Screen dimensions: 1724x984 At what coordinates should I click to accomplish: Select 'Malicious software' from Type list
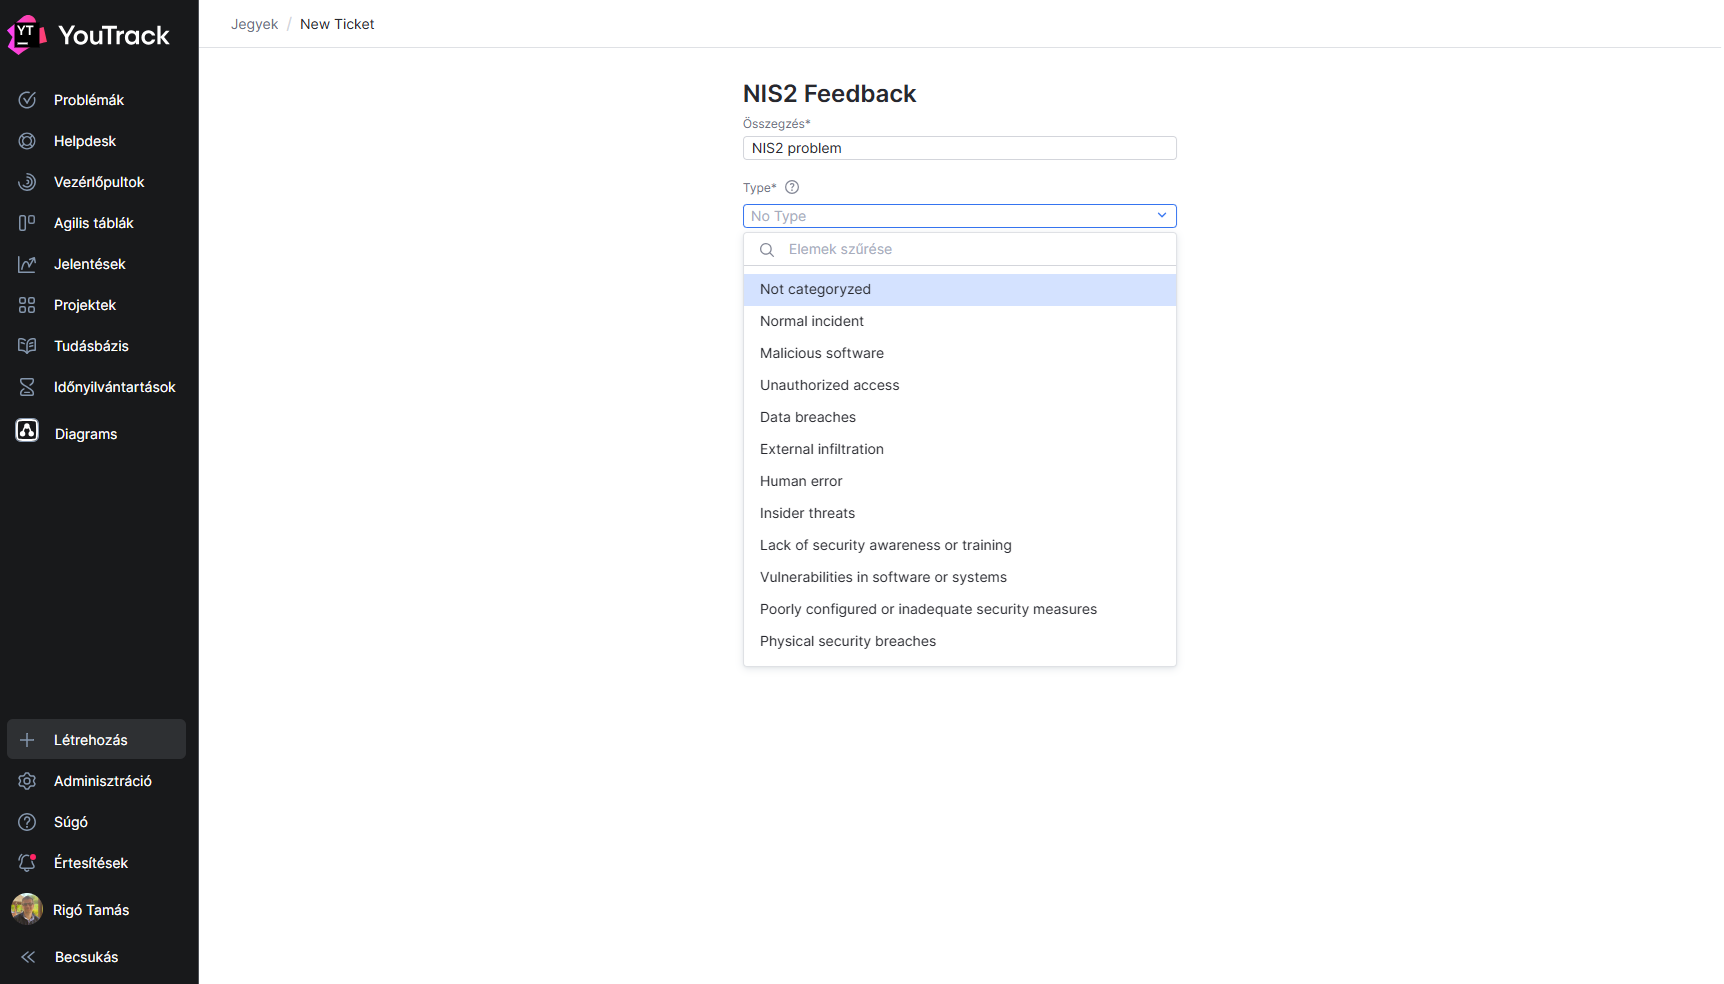point(821,353)
